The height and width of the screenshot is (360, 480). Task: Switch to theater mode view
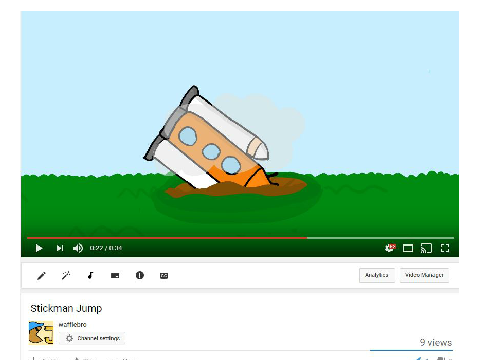coord(408,248)
